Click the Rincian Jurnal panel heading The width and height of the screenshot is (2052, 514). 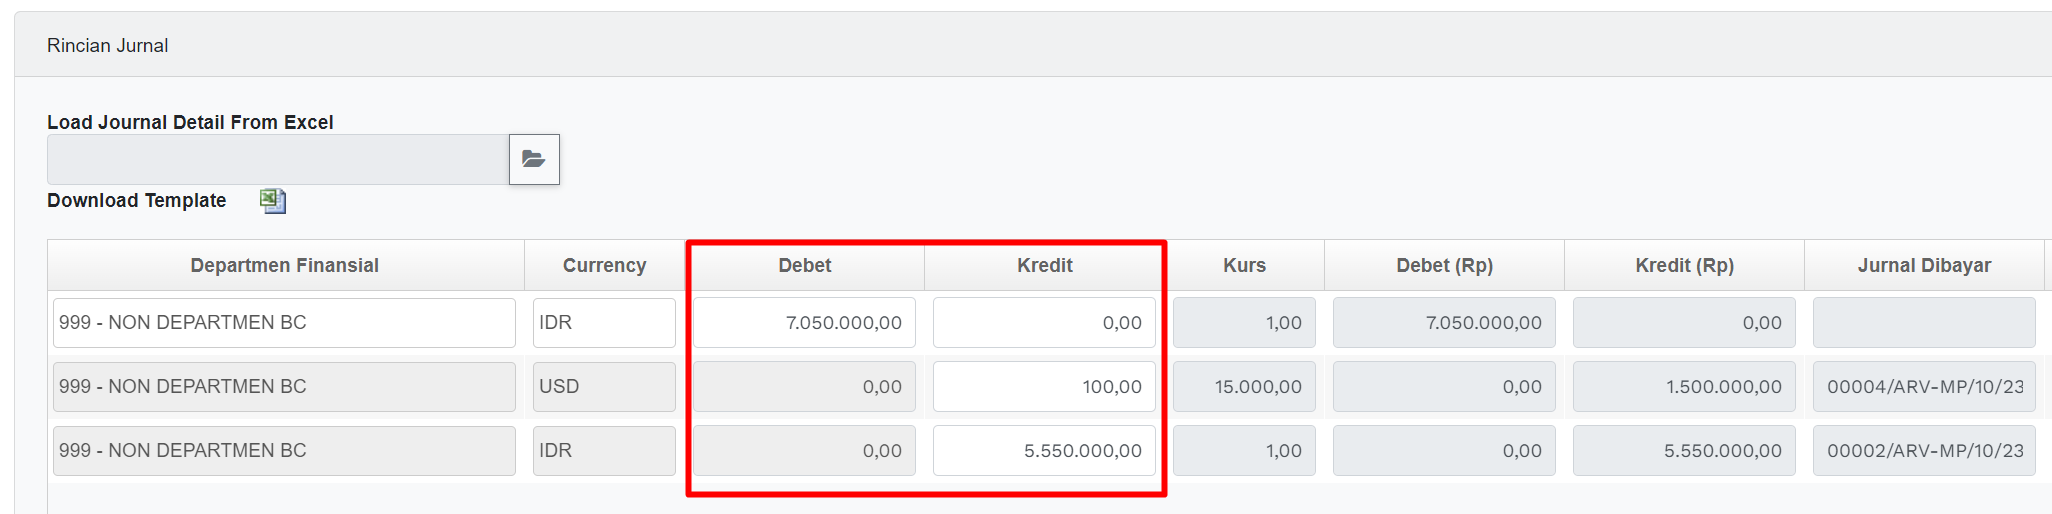(108, 46)
